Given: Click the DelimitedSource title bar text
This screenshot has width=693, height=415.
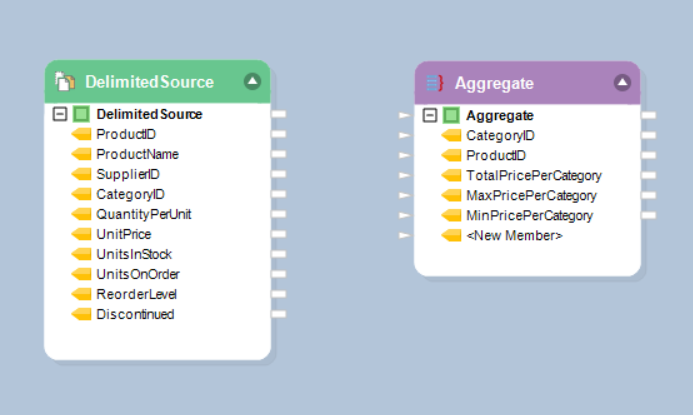Looking at the screenshot, I should tap(149, 82).
